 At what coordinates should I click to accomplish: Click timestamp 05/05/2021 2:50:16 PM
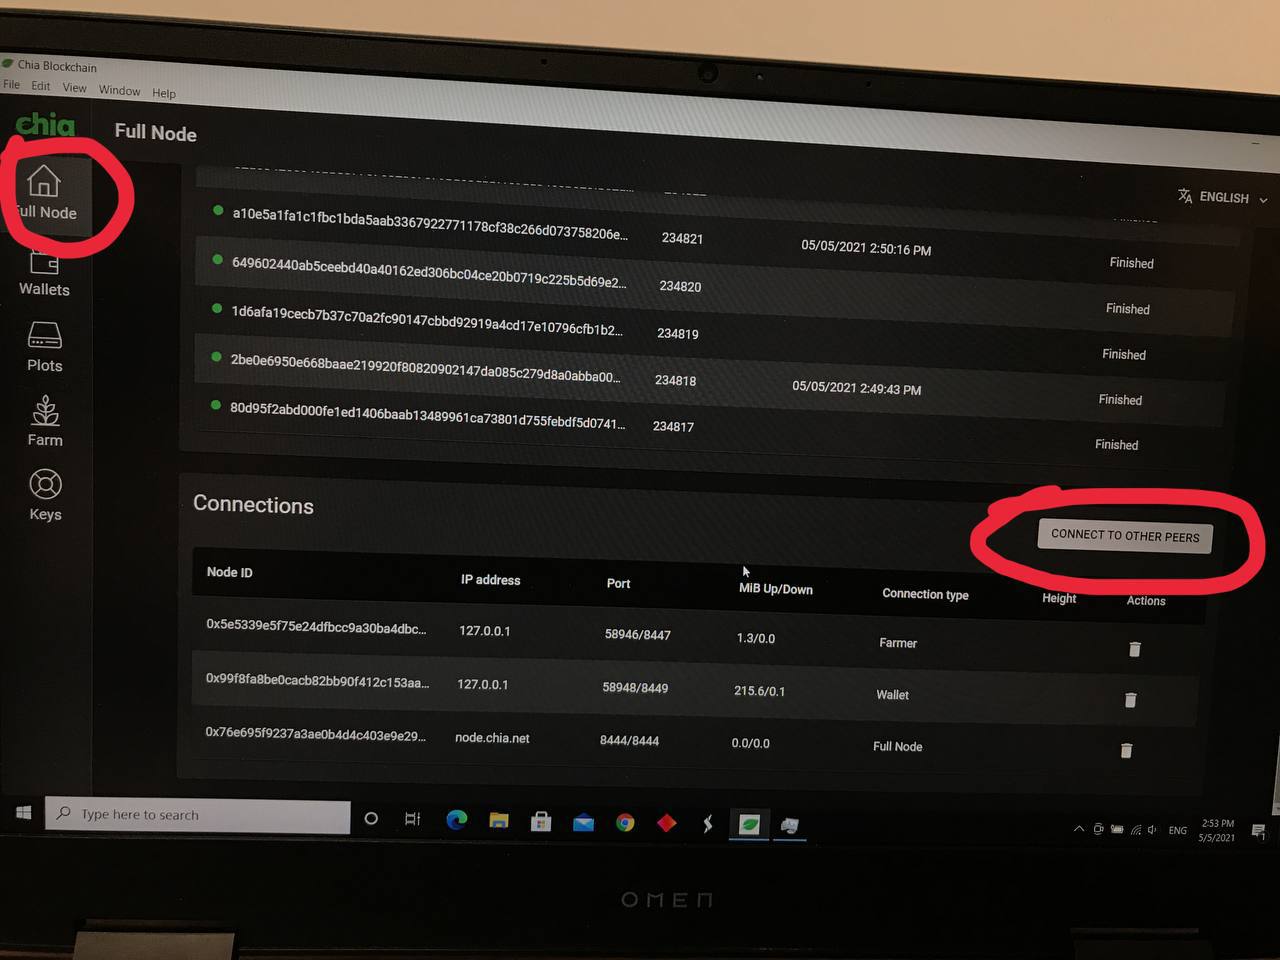(866, 248)
